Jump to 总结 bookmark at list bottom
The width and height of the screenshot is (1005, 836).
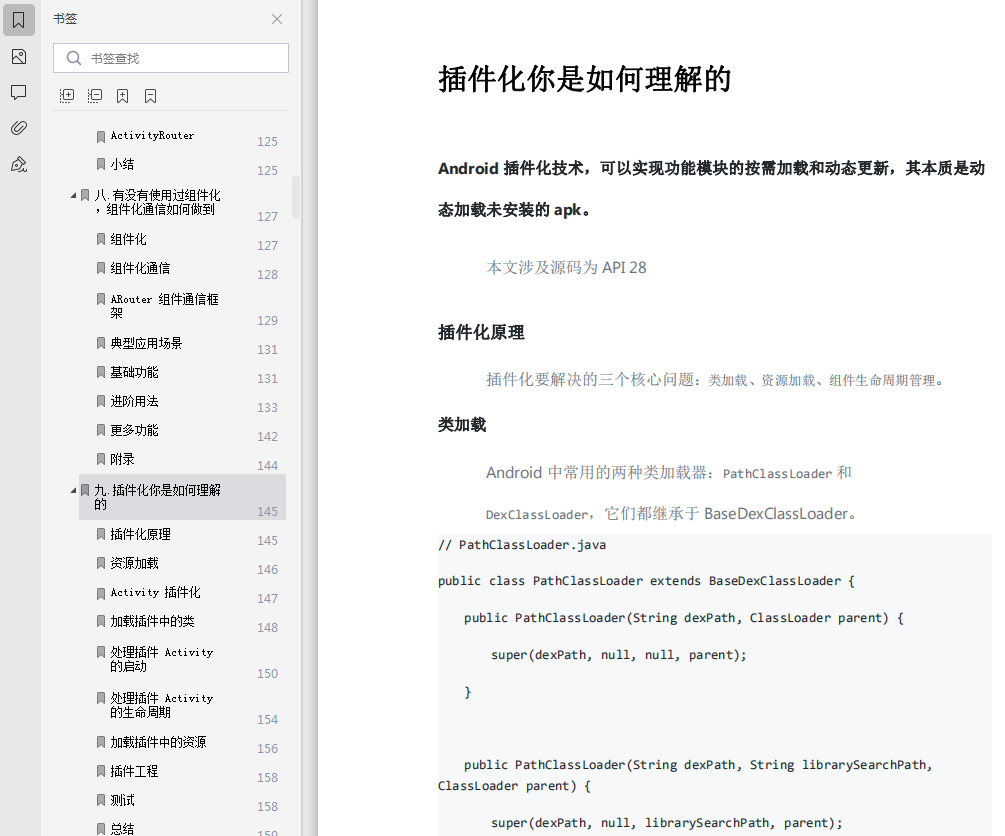(x=122, y=829)
